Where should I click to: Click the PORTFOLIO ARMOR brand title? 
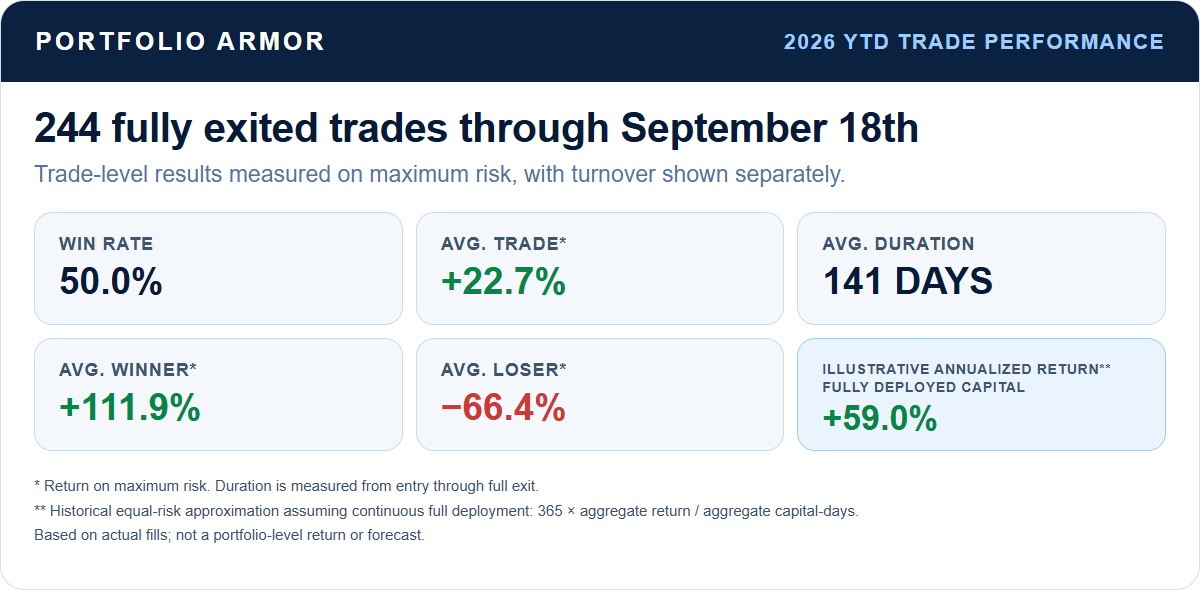click(180, 41)
